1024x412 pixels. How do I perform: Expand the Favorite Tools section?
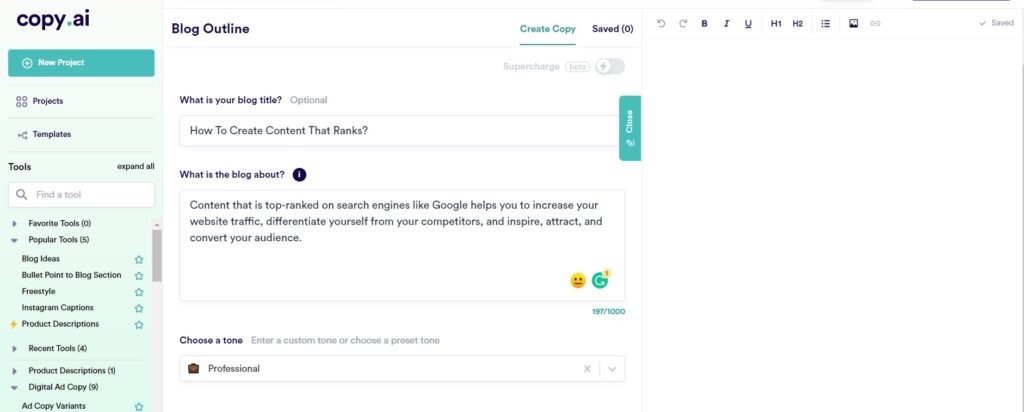[x=15, y=223]
